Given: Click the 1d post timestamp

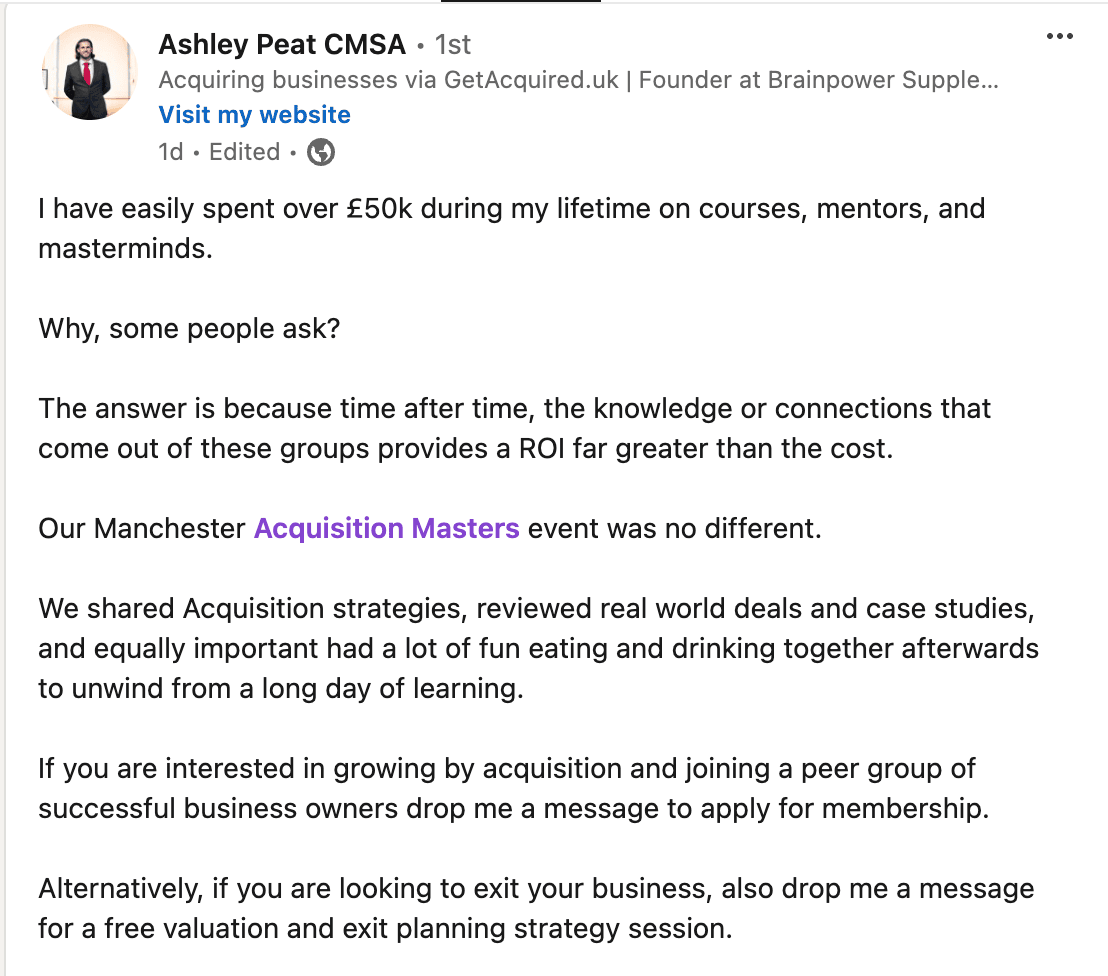Looking at the screenshot, I should point(170,152).
